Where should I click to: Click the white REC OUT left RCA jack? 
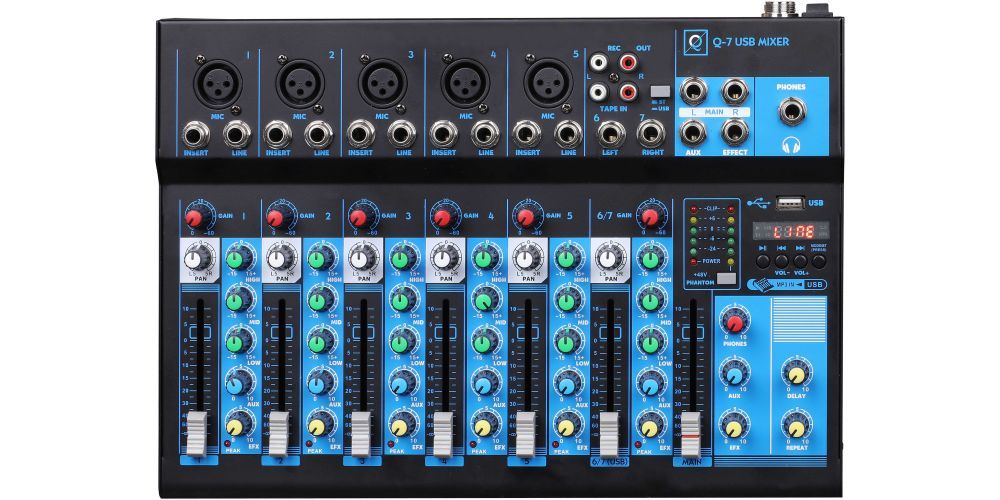click(598, 62)
